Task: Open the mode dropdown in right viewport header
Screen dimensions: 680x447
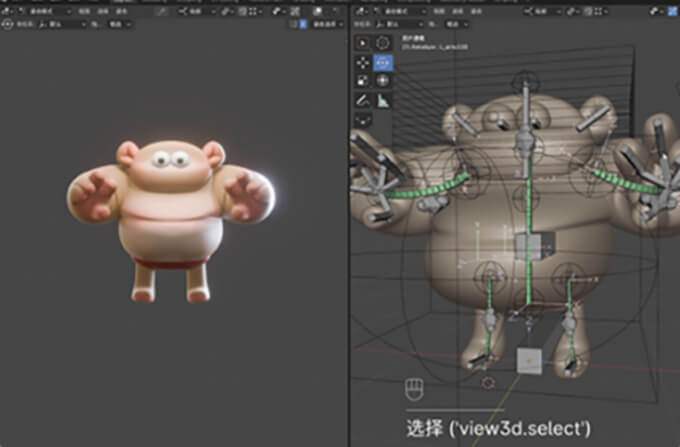Action: [397, 11]
